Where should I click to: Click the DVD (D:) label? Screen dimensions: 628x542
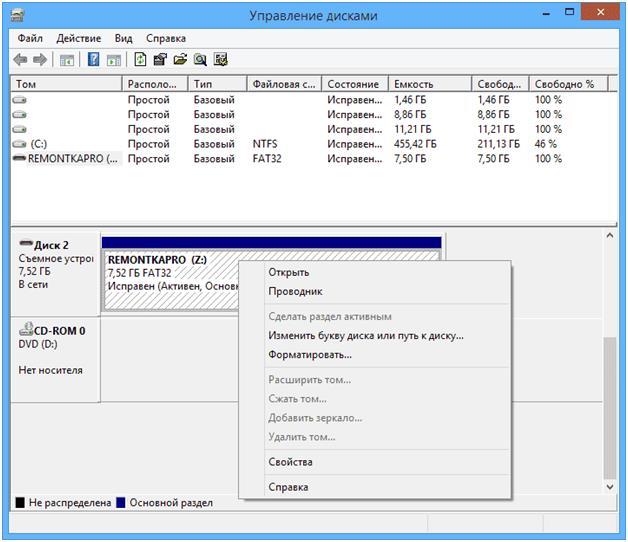click(x=38, y=344)
